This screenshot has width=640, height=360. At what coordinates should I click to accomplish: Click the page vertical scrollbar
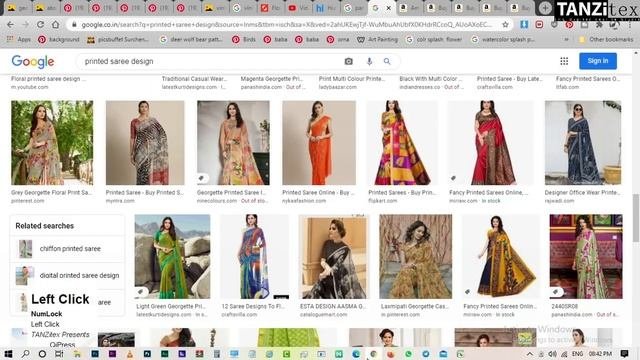point(636,218)
